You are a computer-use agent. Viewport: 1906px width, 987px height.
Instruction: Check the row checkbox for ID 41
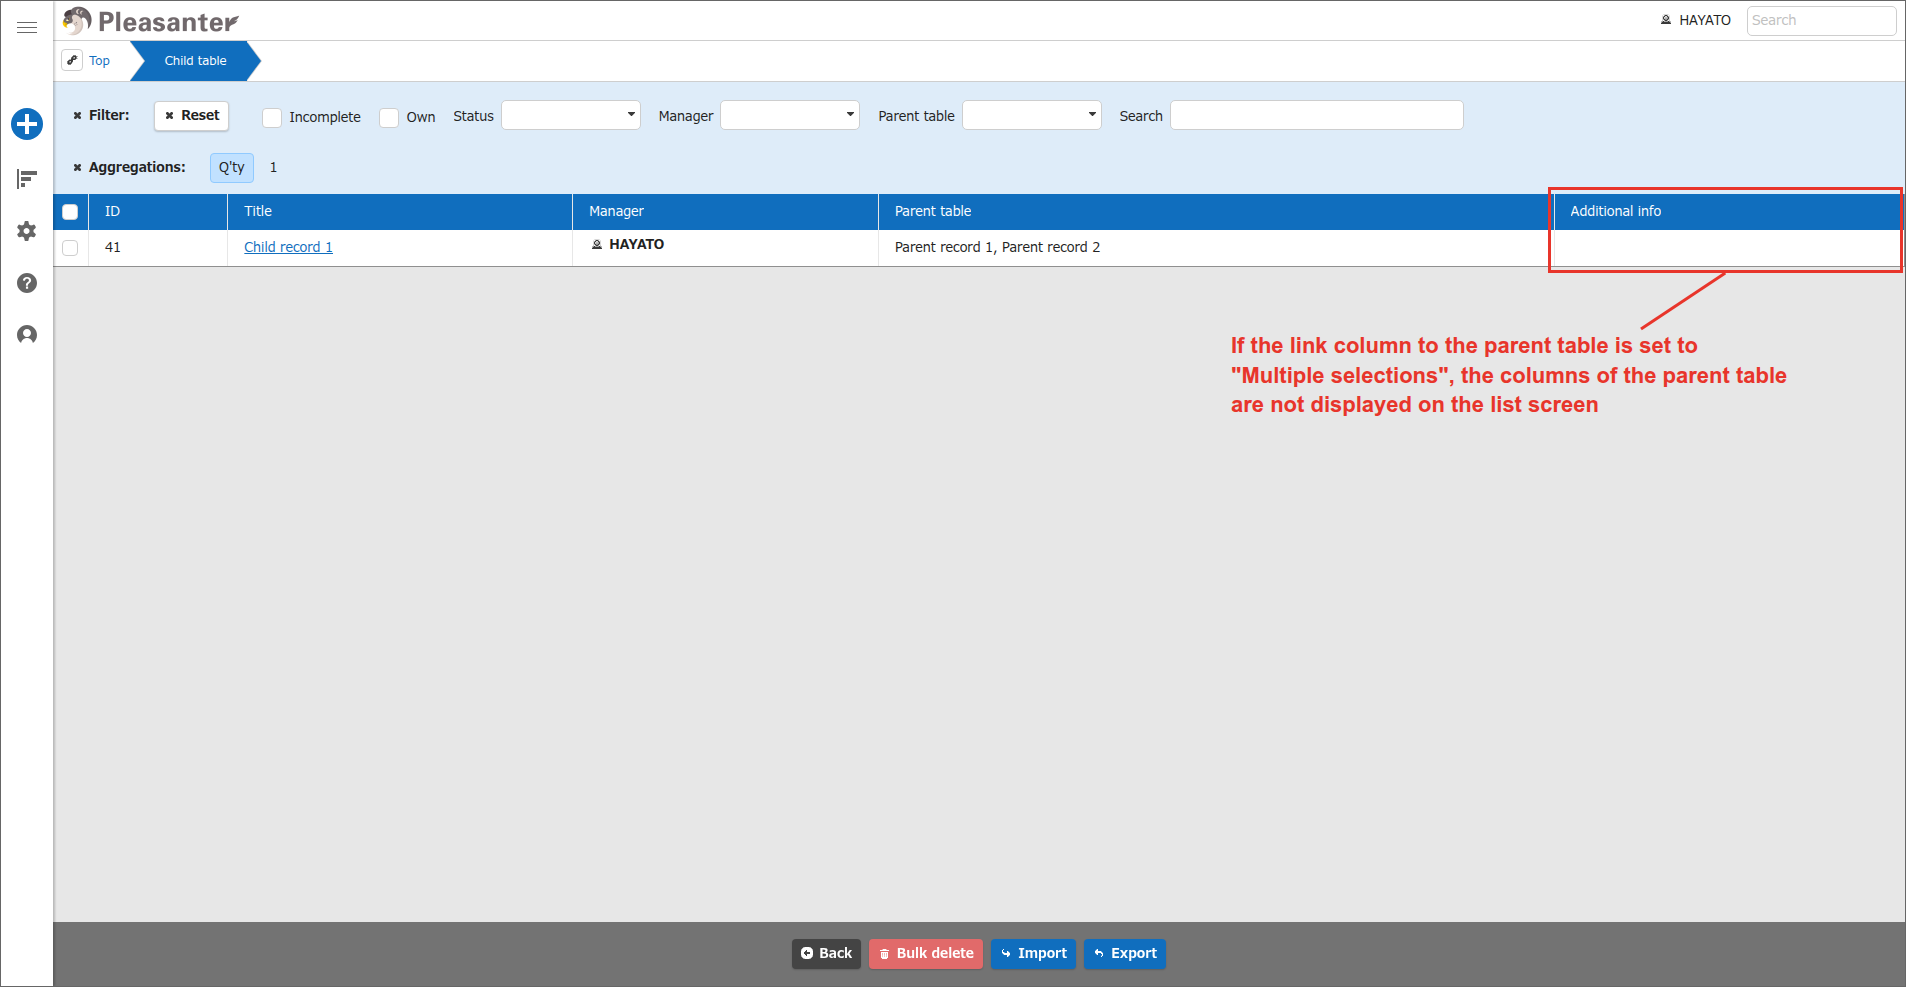coord(70,247)
